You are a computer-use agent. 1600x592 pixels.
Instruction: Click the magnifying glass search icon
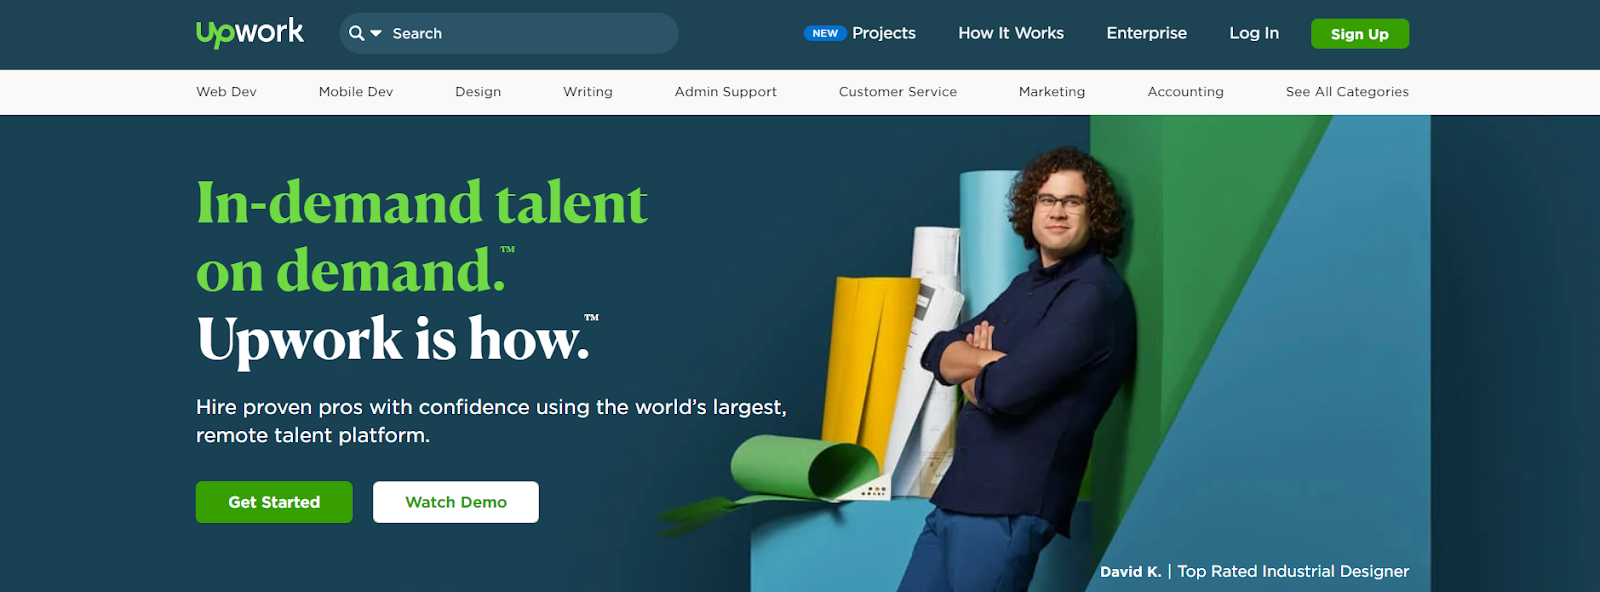[x=356, y=33]
